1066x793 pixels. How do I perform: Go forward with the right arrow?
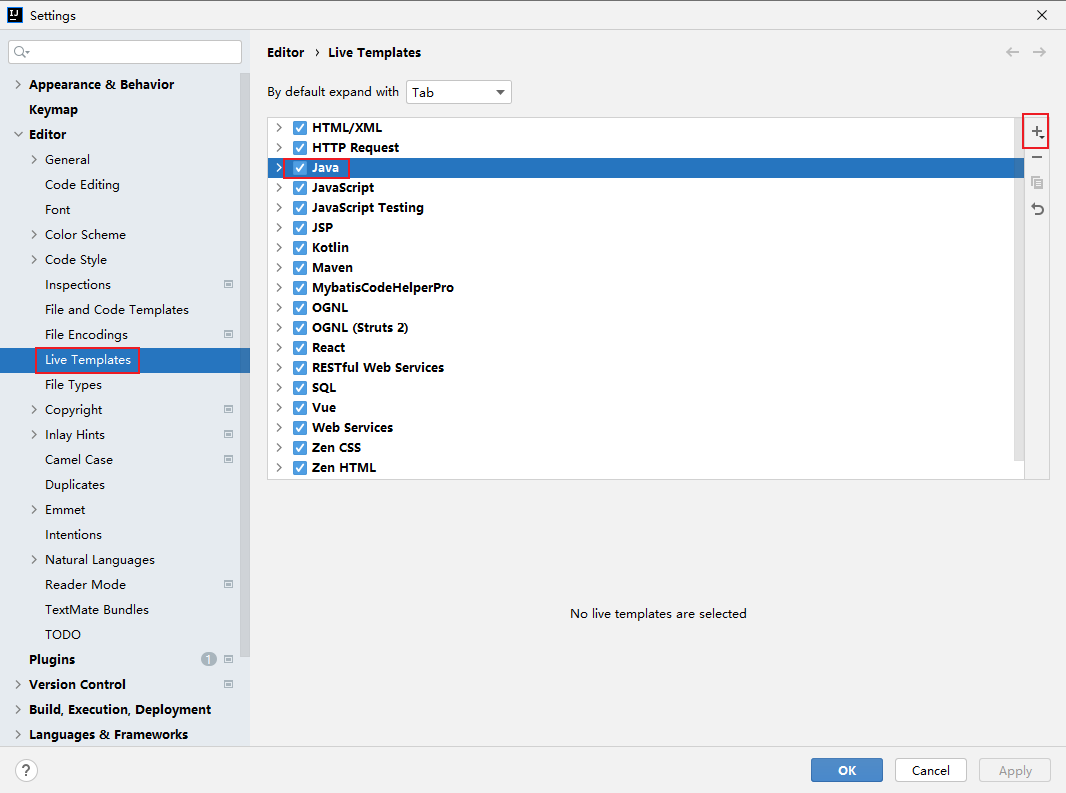click(1039, 52)
